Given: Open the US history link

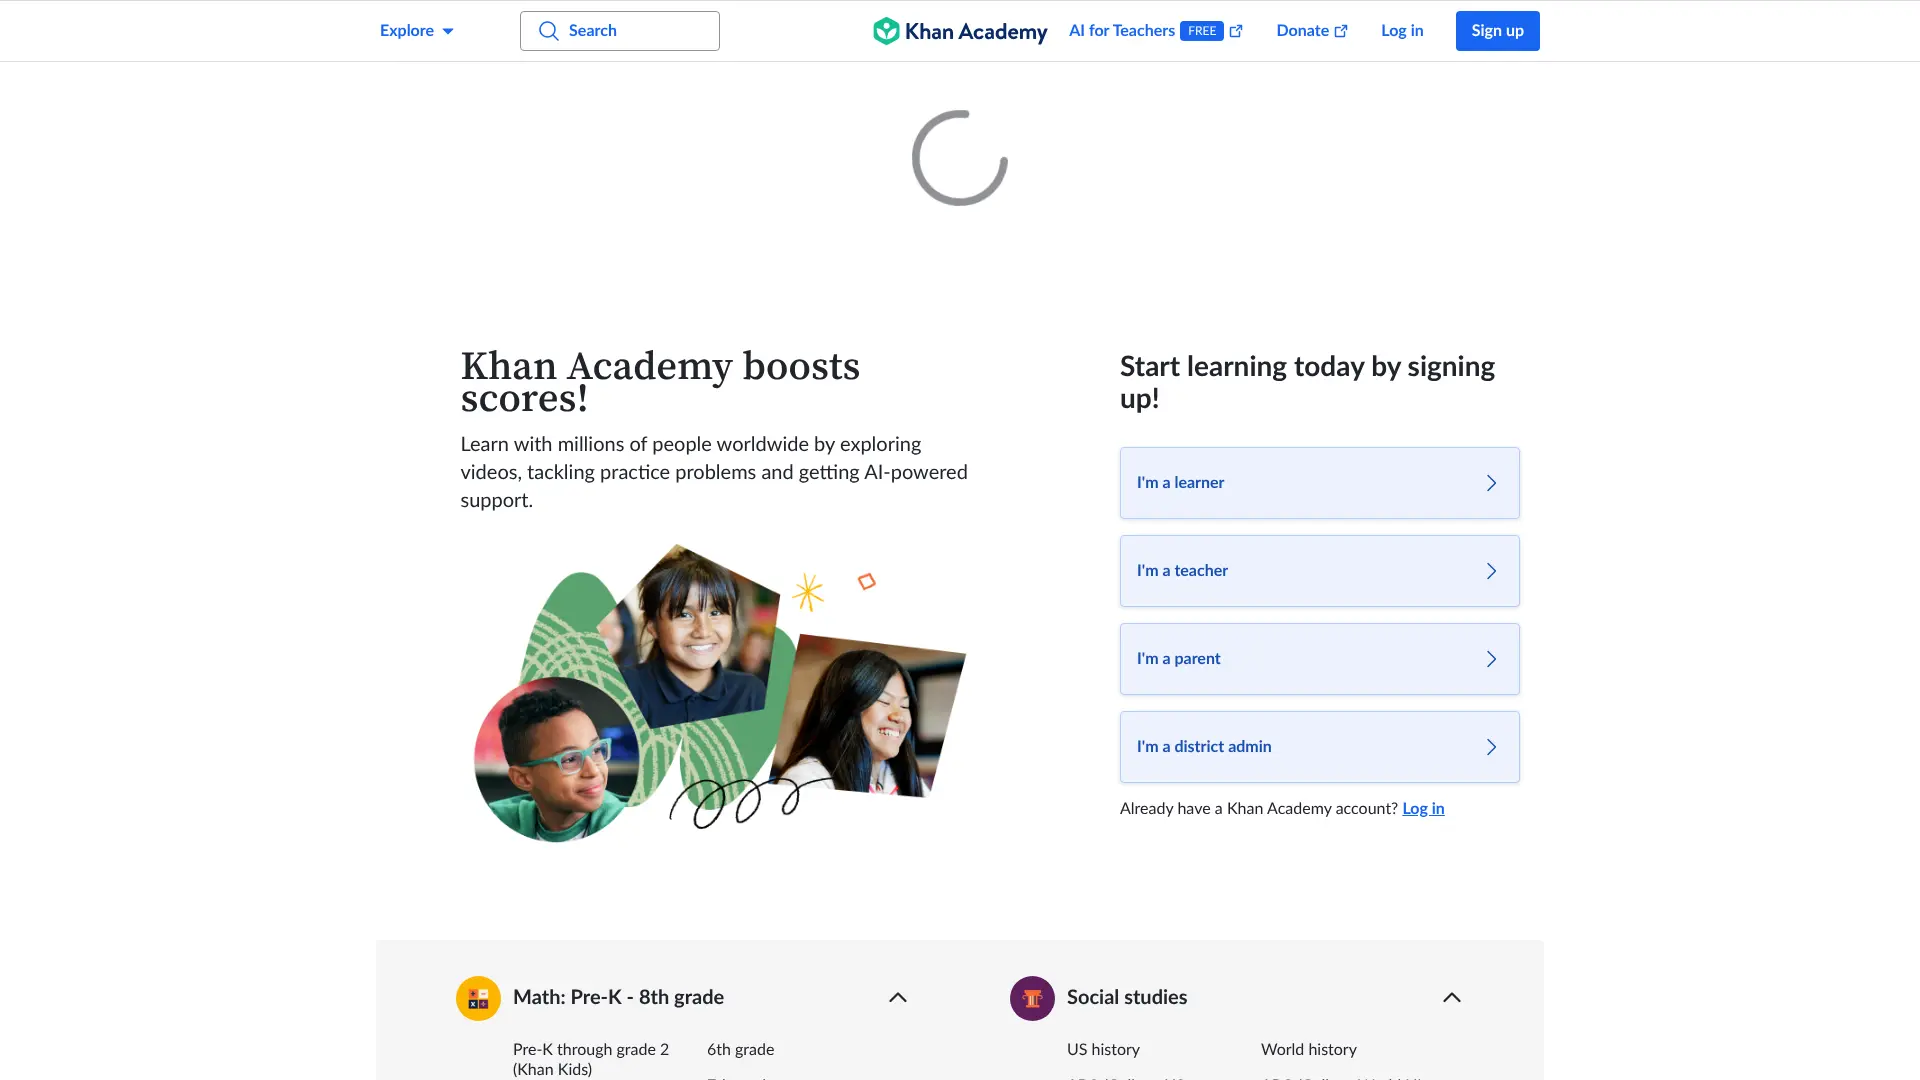Looking at the screenshot, I should [x=1103, y=1050].
